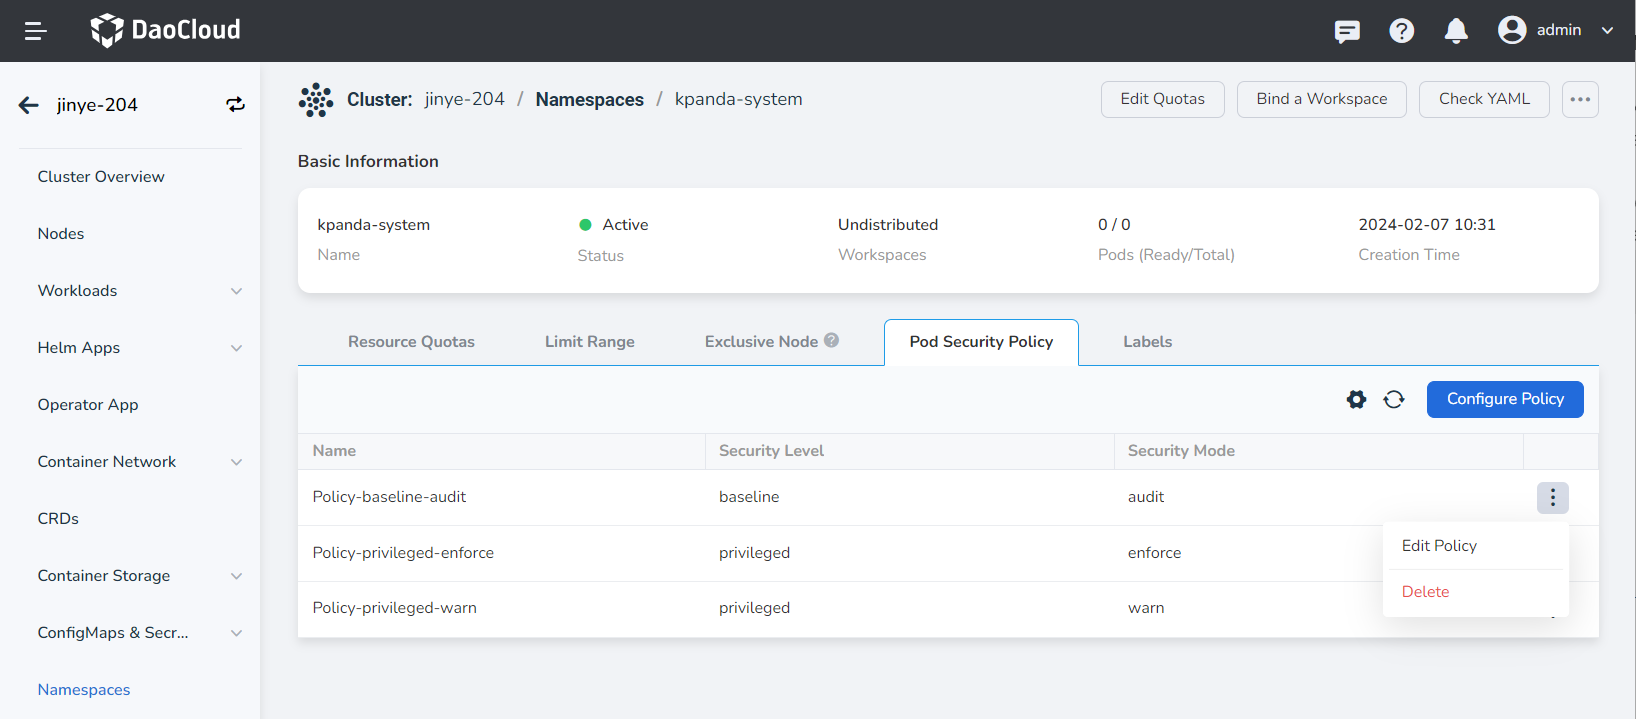Select Edit Policy from the context menu
1636x719 pixels.
click(x=1439, y=546)
